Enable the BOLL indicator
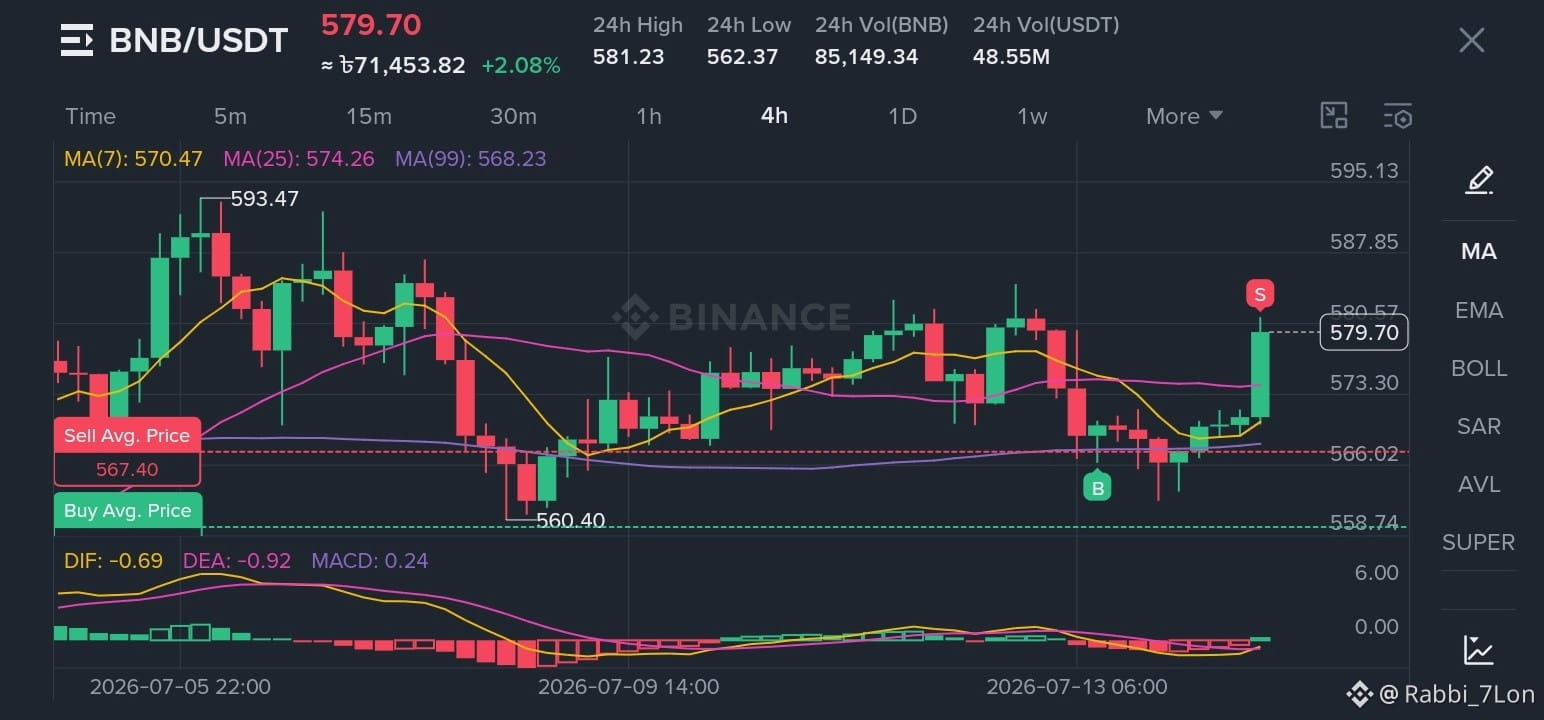The height and width of the screenshot is (720, 1544). pyautogui.click(x=1478, y=368)
